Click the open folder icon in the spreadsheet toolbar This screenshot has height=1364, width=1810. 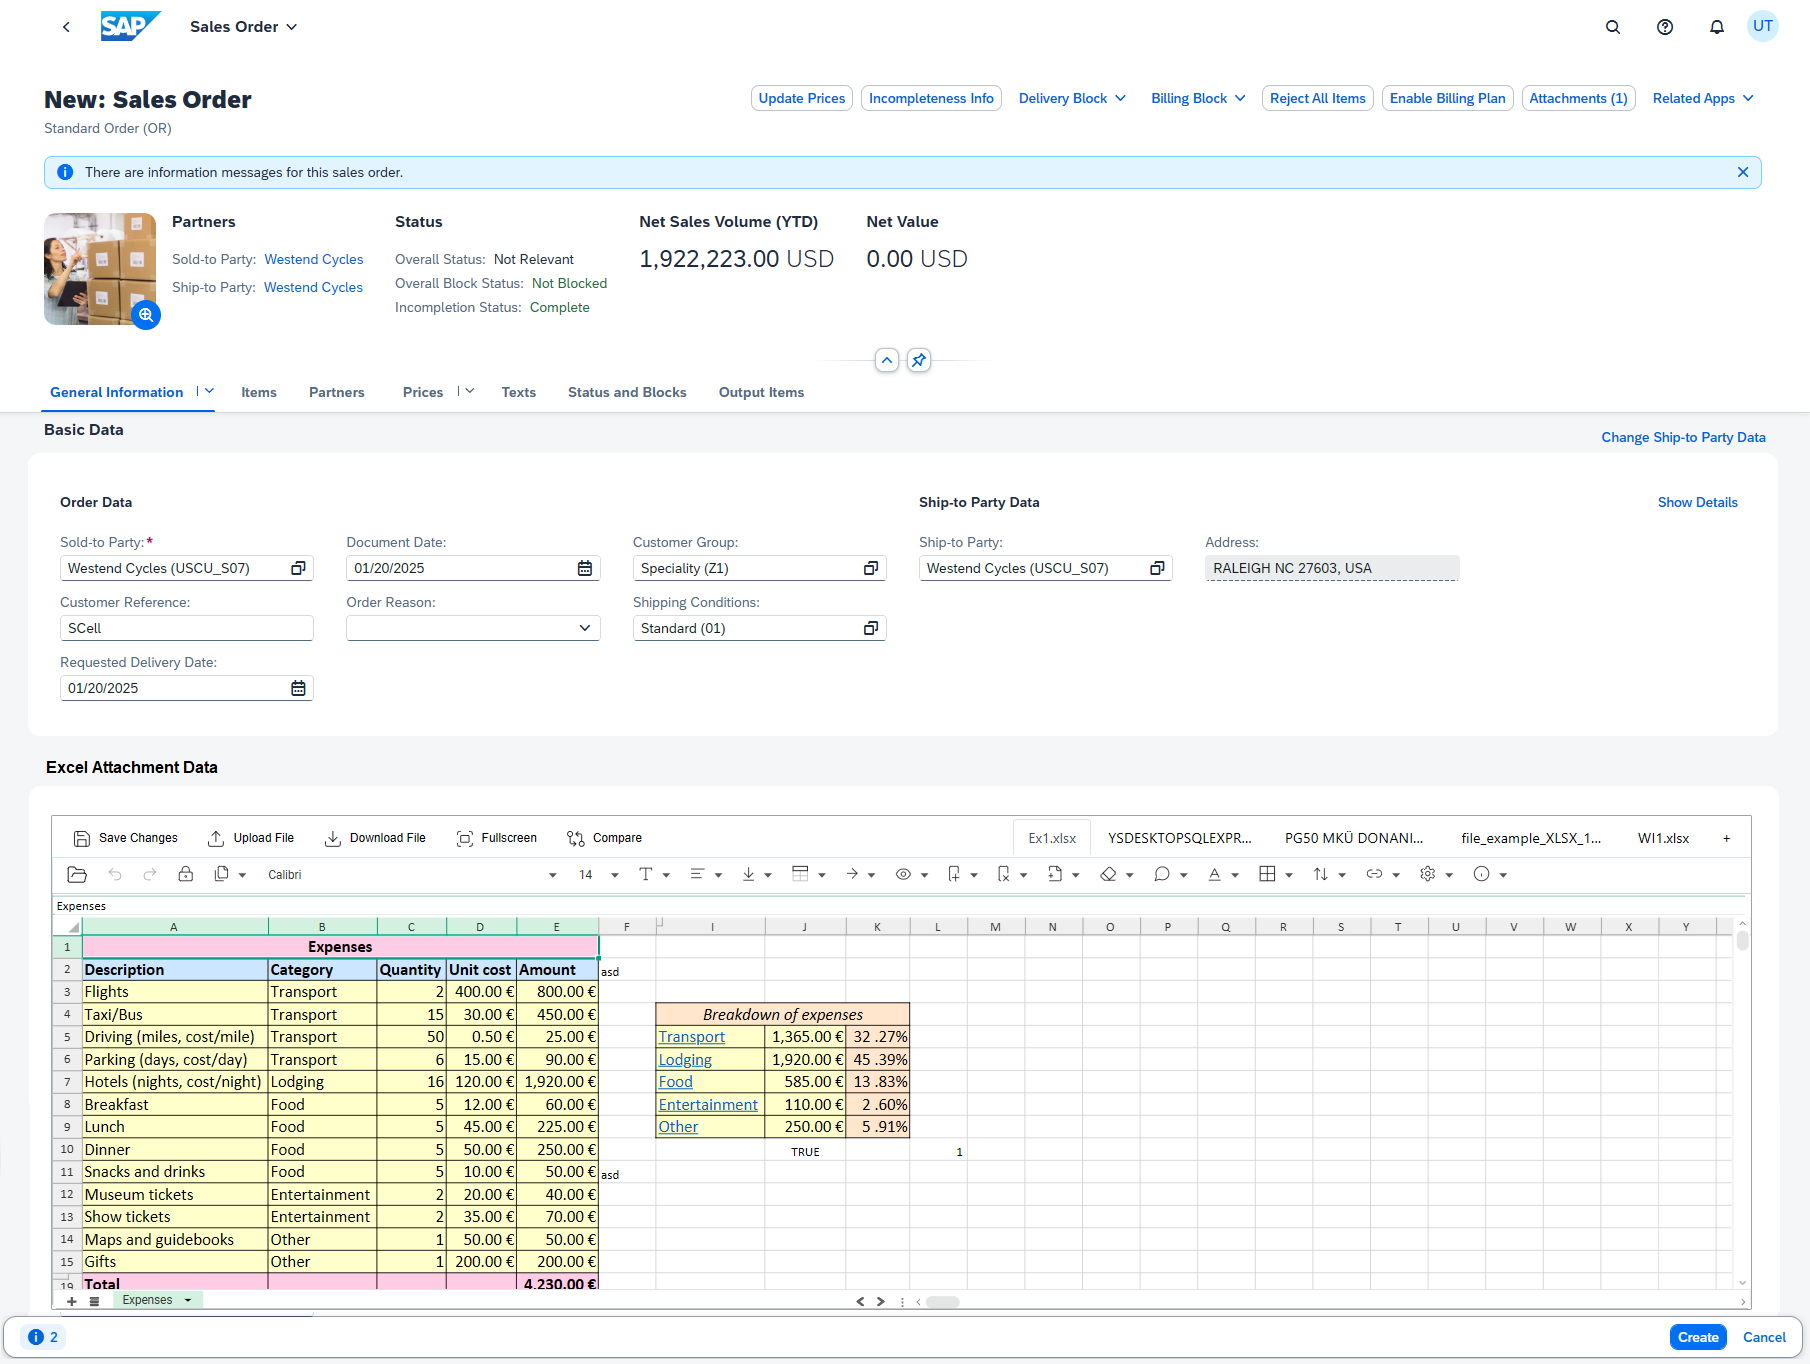[x=77, y=874]
